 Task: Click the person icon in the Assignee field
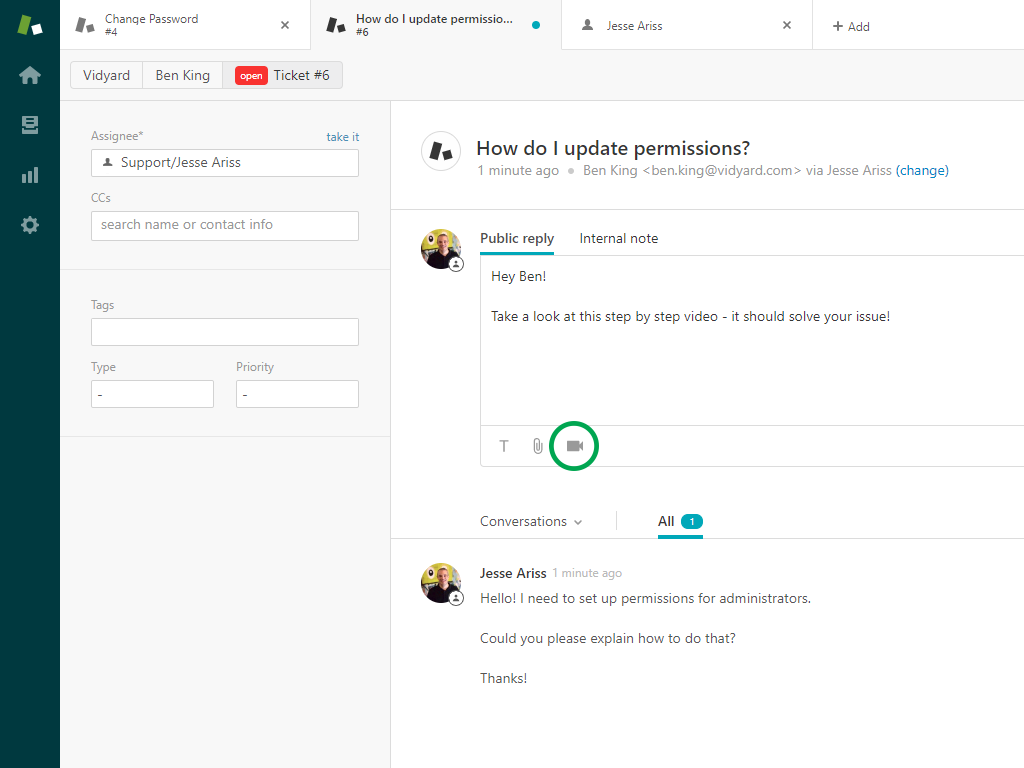[105, 163]
